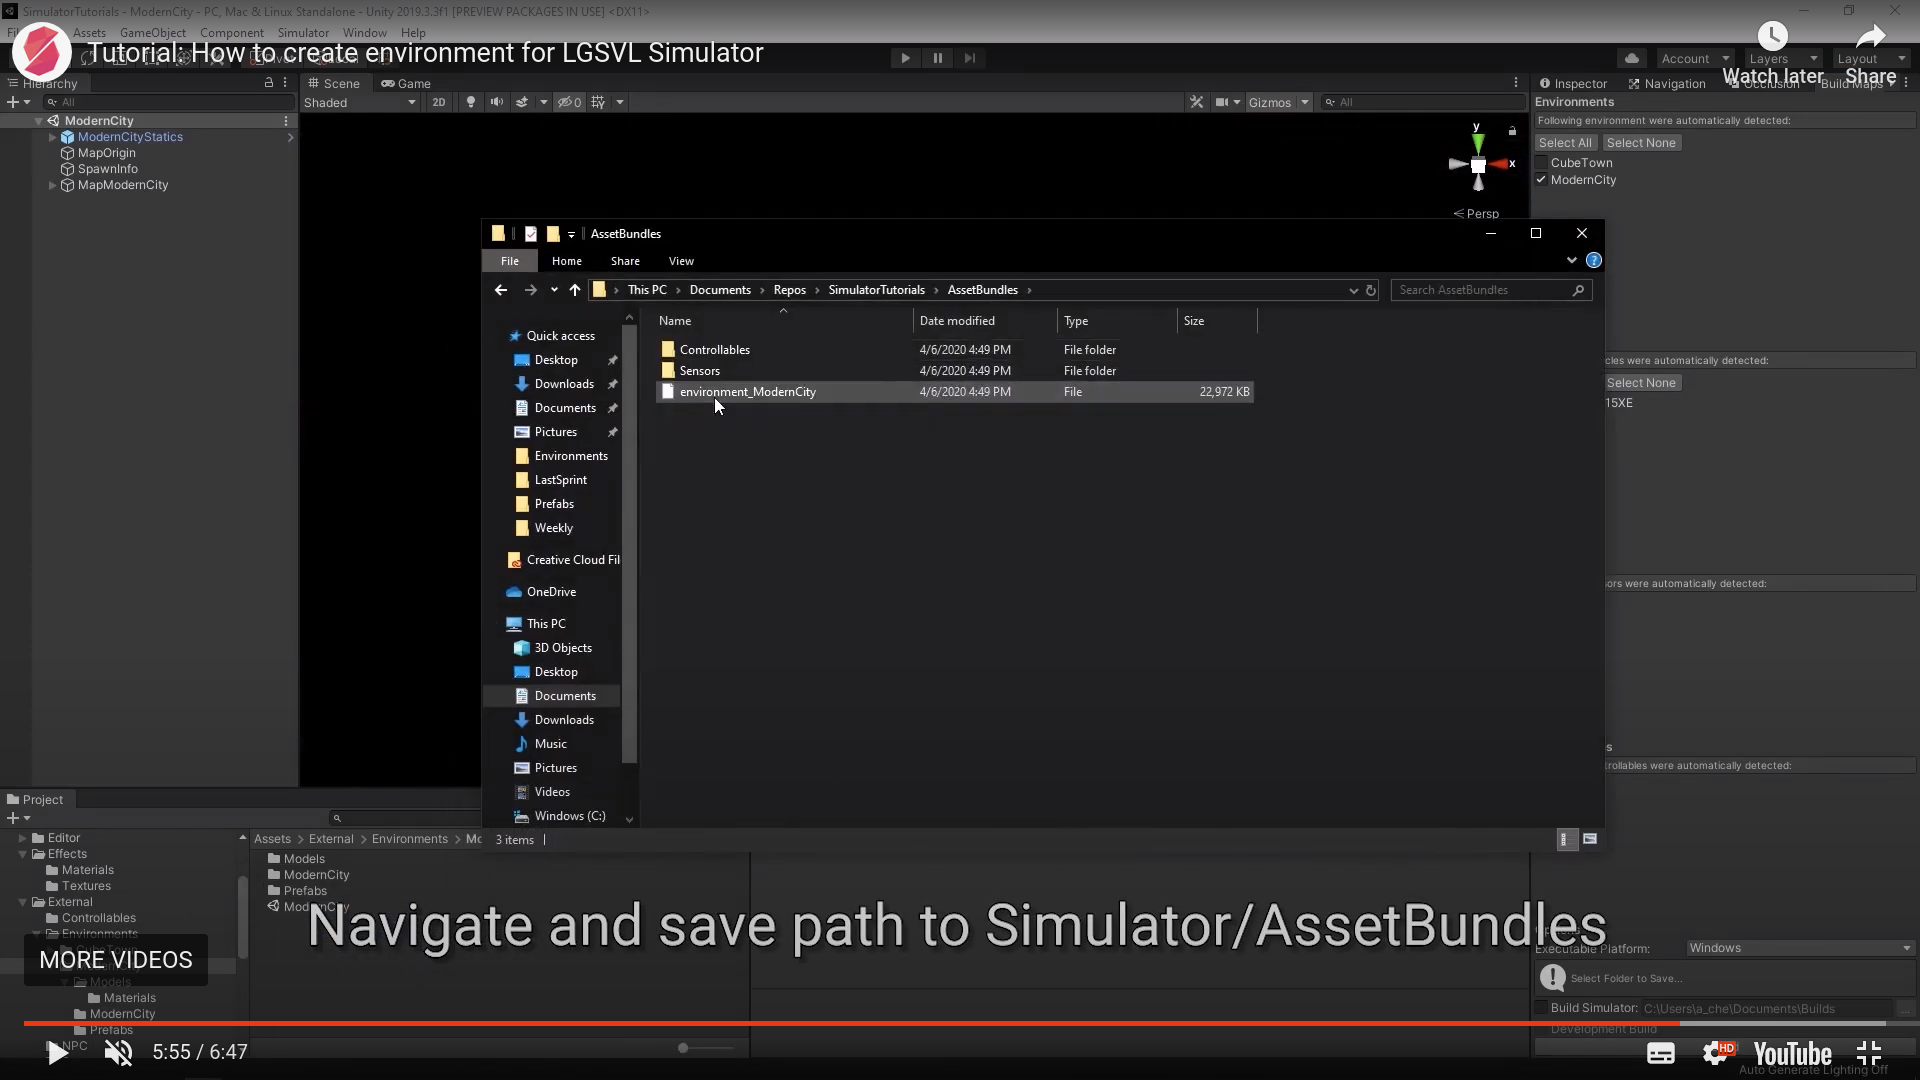
Task: Click Watch later clock icon
Action: coord(1773,37)
